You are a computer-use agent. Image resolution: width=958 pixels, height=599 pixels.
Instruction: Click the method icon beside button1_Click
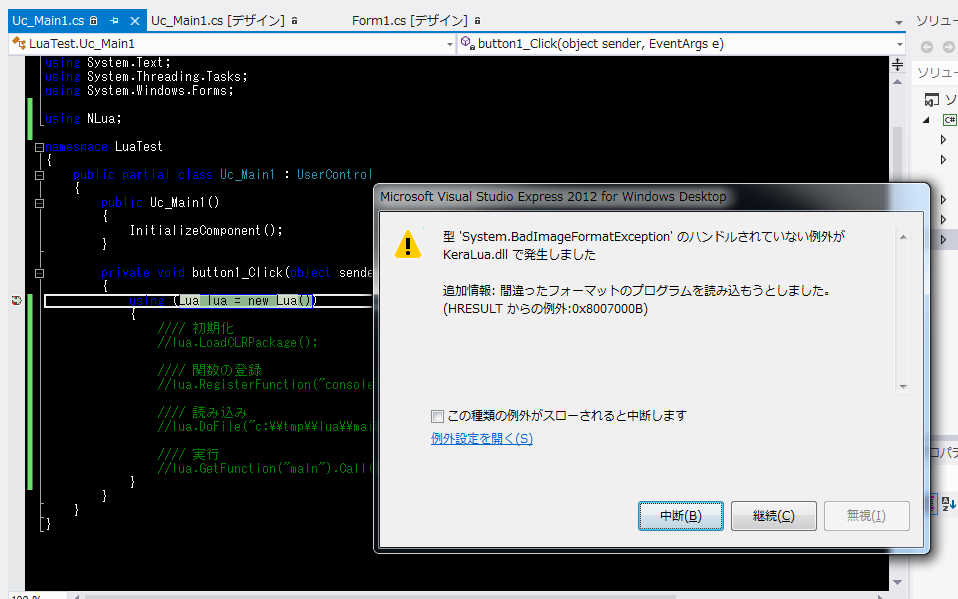(467, 43)
